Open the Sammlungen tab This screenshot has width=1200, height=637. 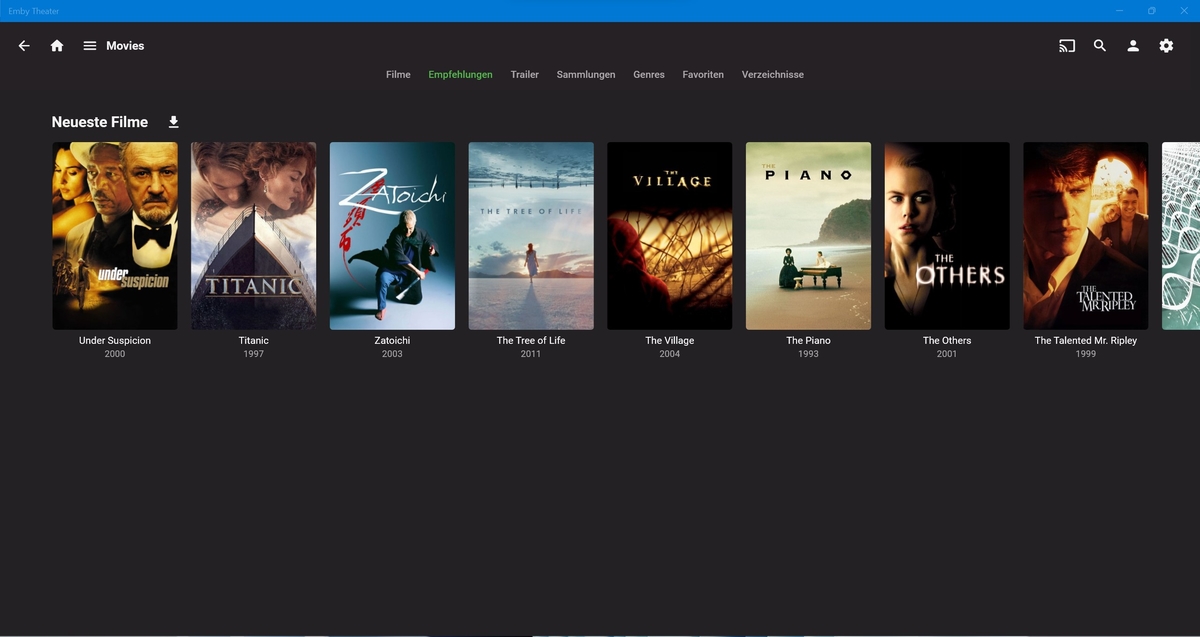586,75
